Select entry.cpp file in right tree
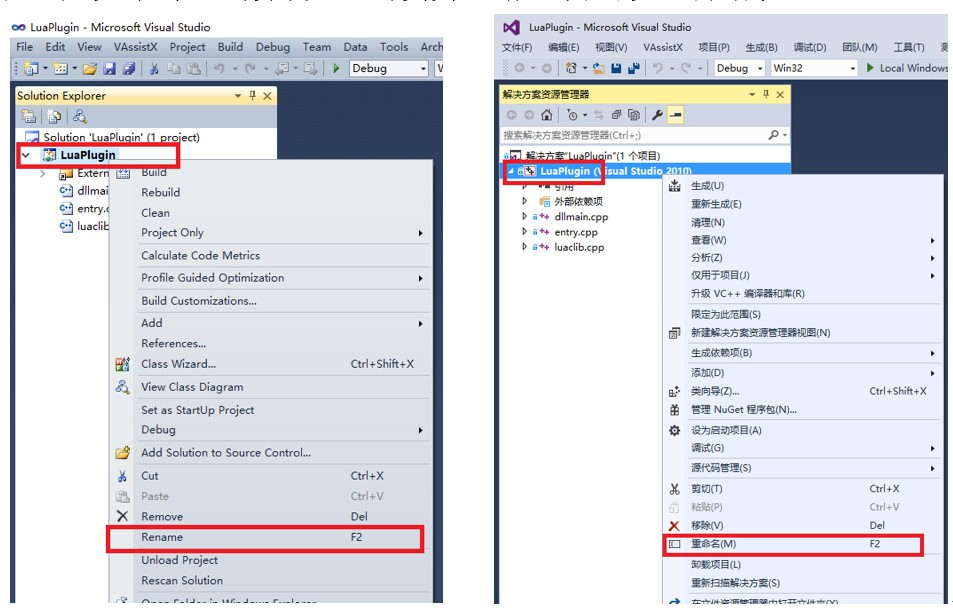 coord(576,232)
